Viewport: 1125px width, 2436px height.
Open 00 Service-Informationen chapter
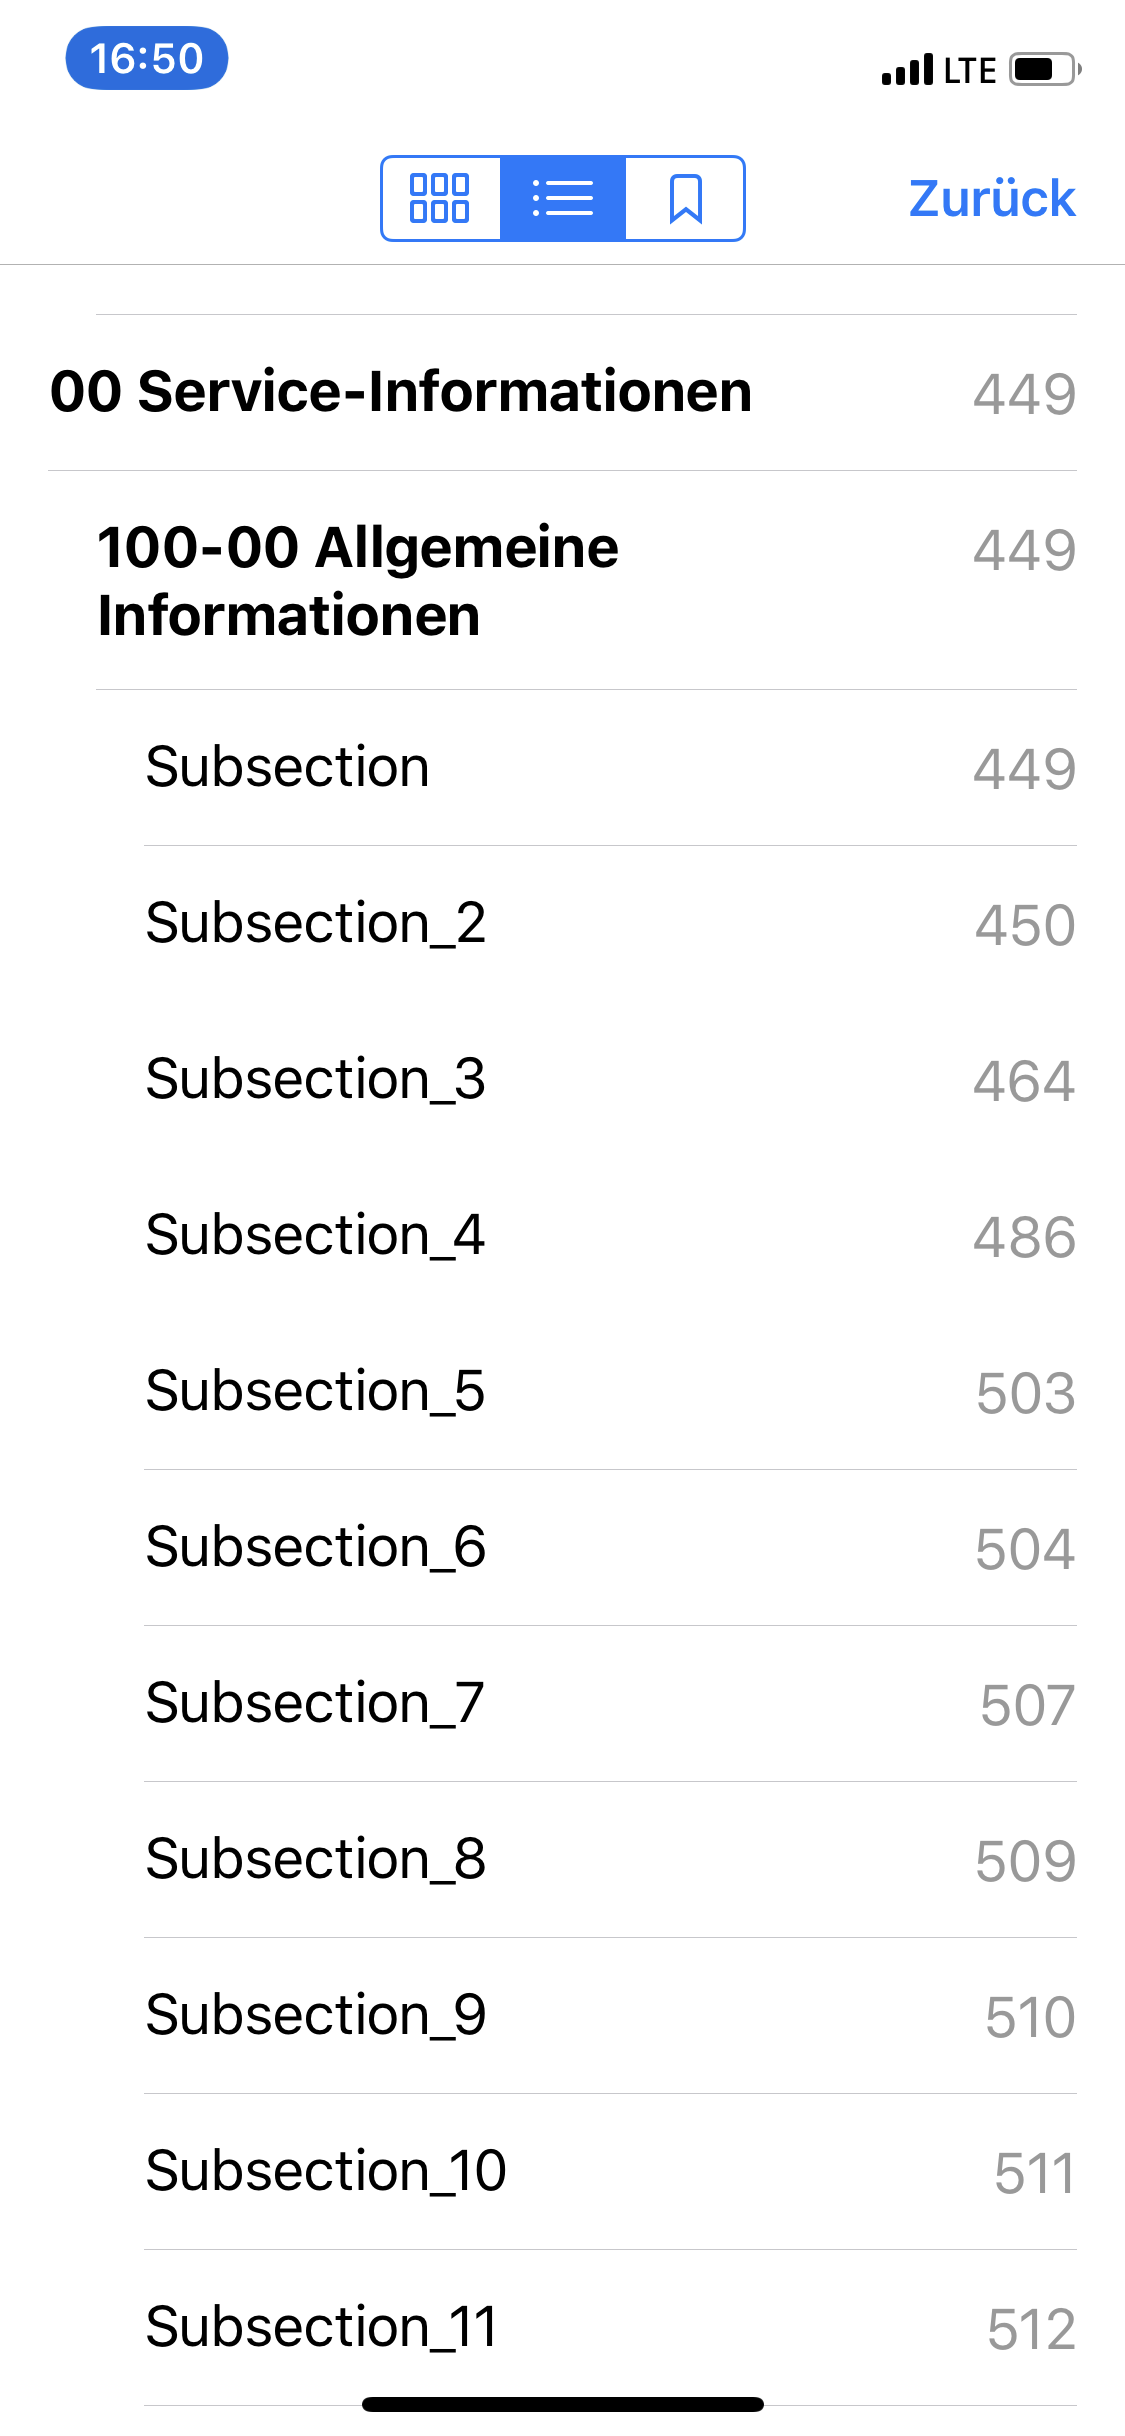pos(401,391)
